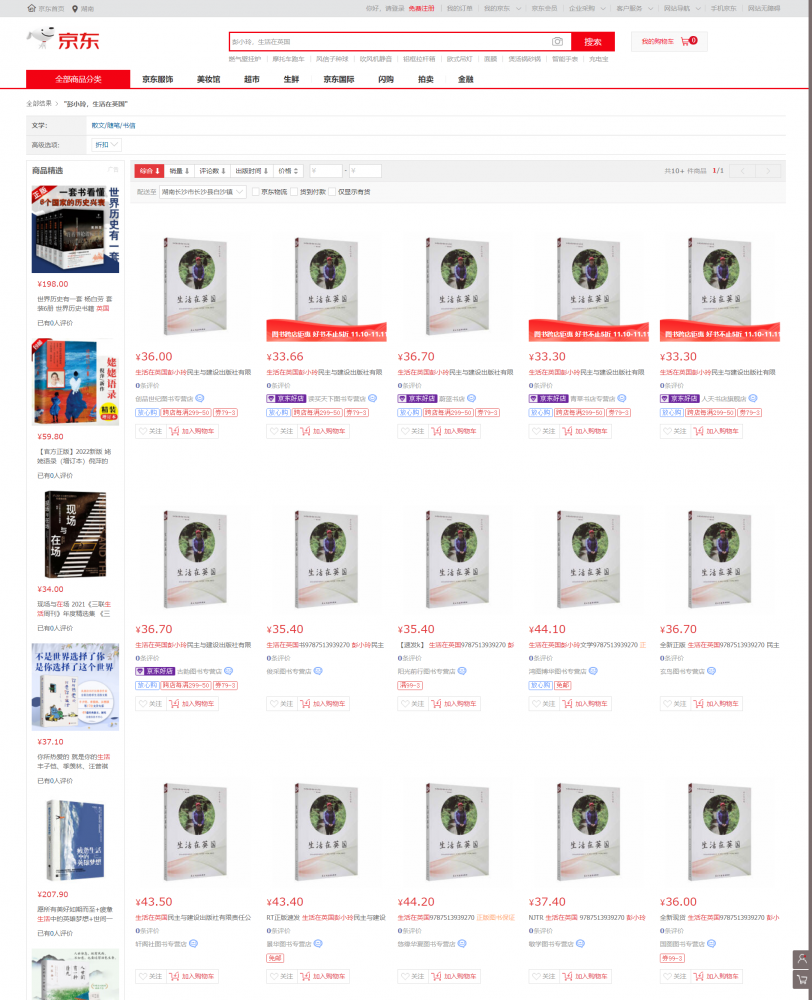Go to 美妆馆 navigation tab
This screenshot has width=812, height=1000.
coord(208,79)
